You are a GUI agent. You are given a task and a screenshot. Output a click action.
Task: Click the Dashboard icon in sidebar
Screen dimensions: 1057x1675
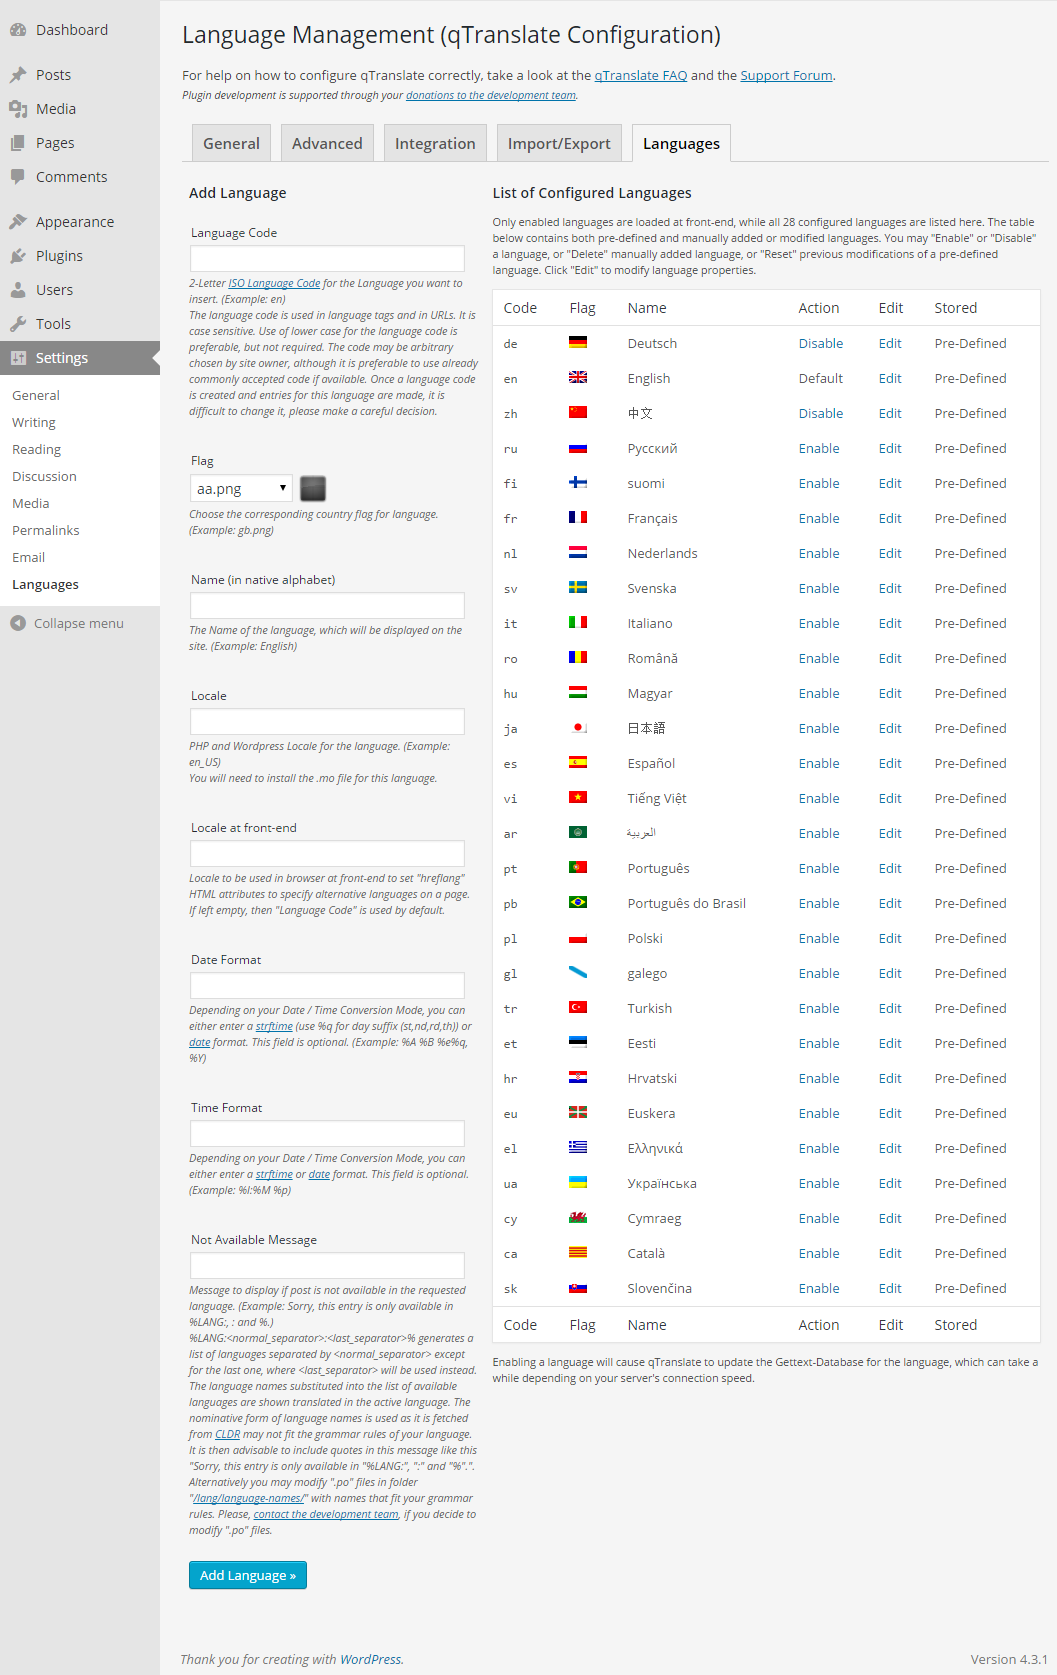click(x=18, y=30)
